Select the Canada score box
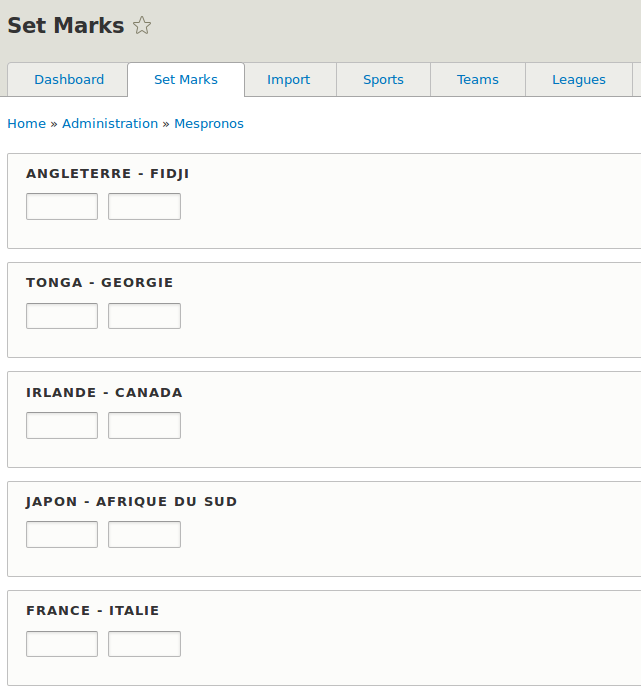Screen dimensions: 641x689 144,425
